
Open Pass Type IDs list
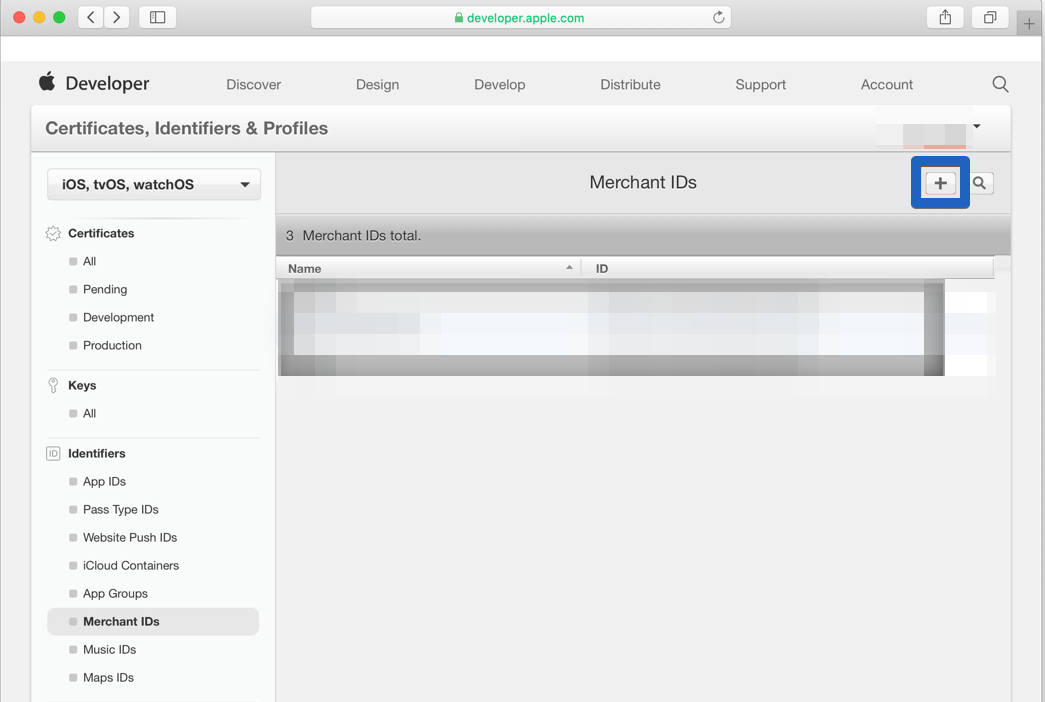[121, 509]
